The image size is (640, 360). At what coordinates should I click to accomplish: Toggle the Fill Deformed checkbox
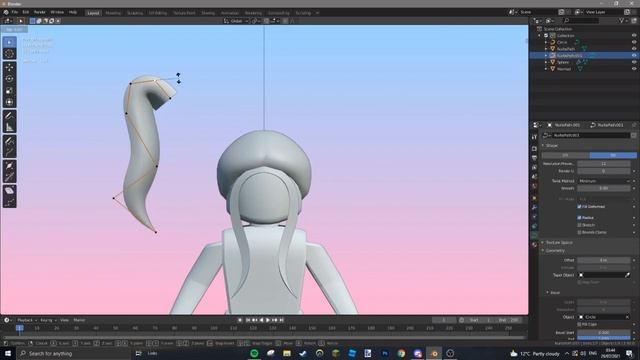coord(579,207)
